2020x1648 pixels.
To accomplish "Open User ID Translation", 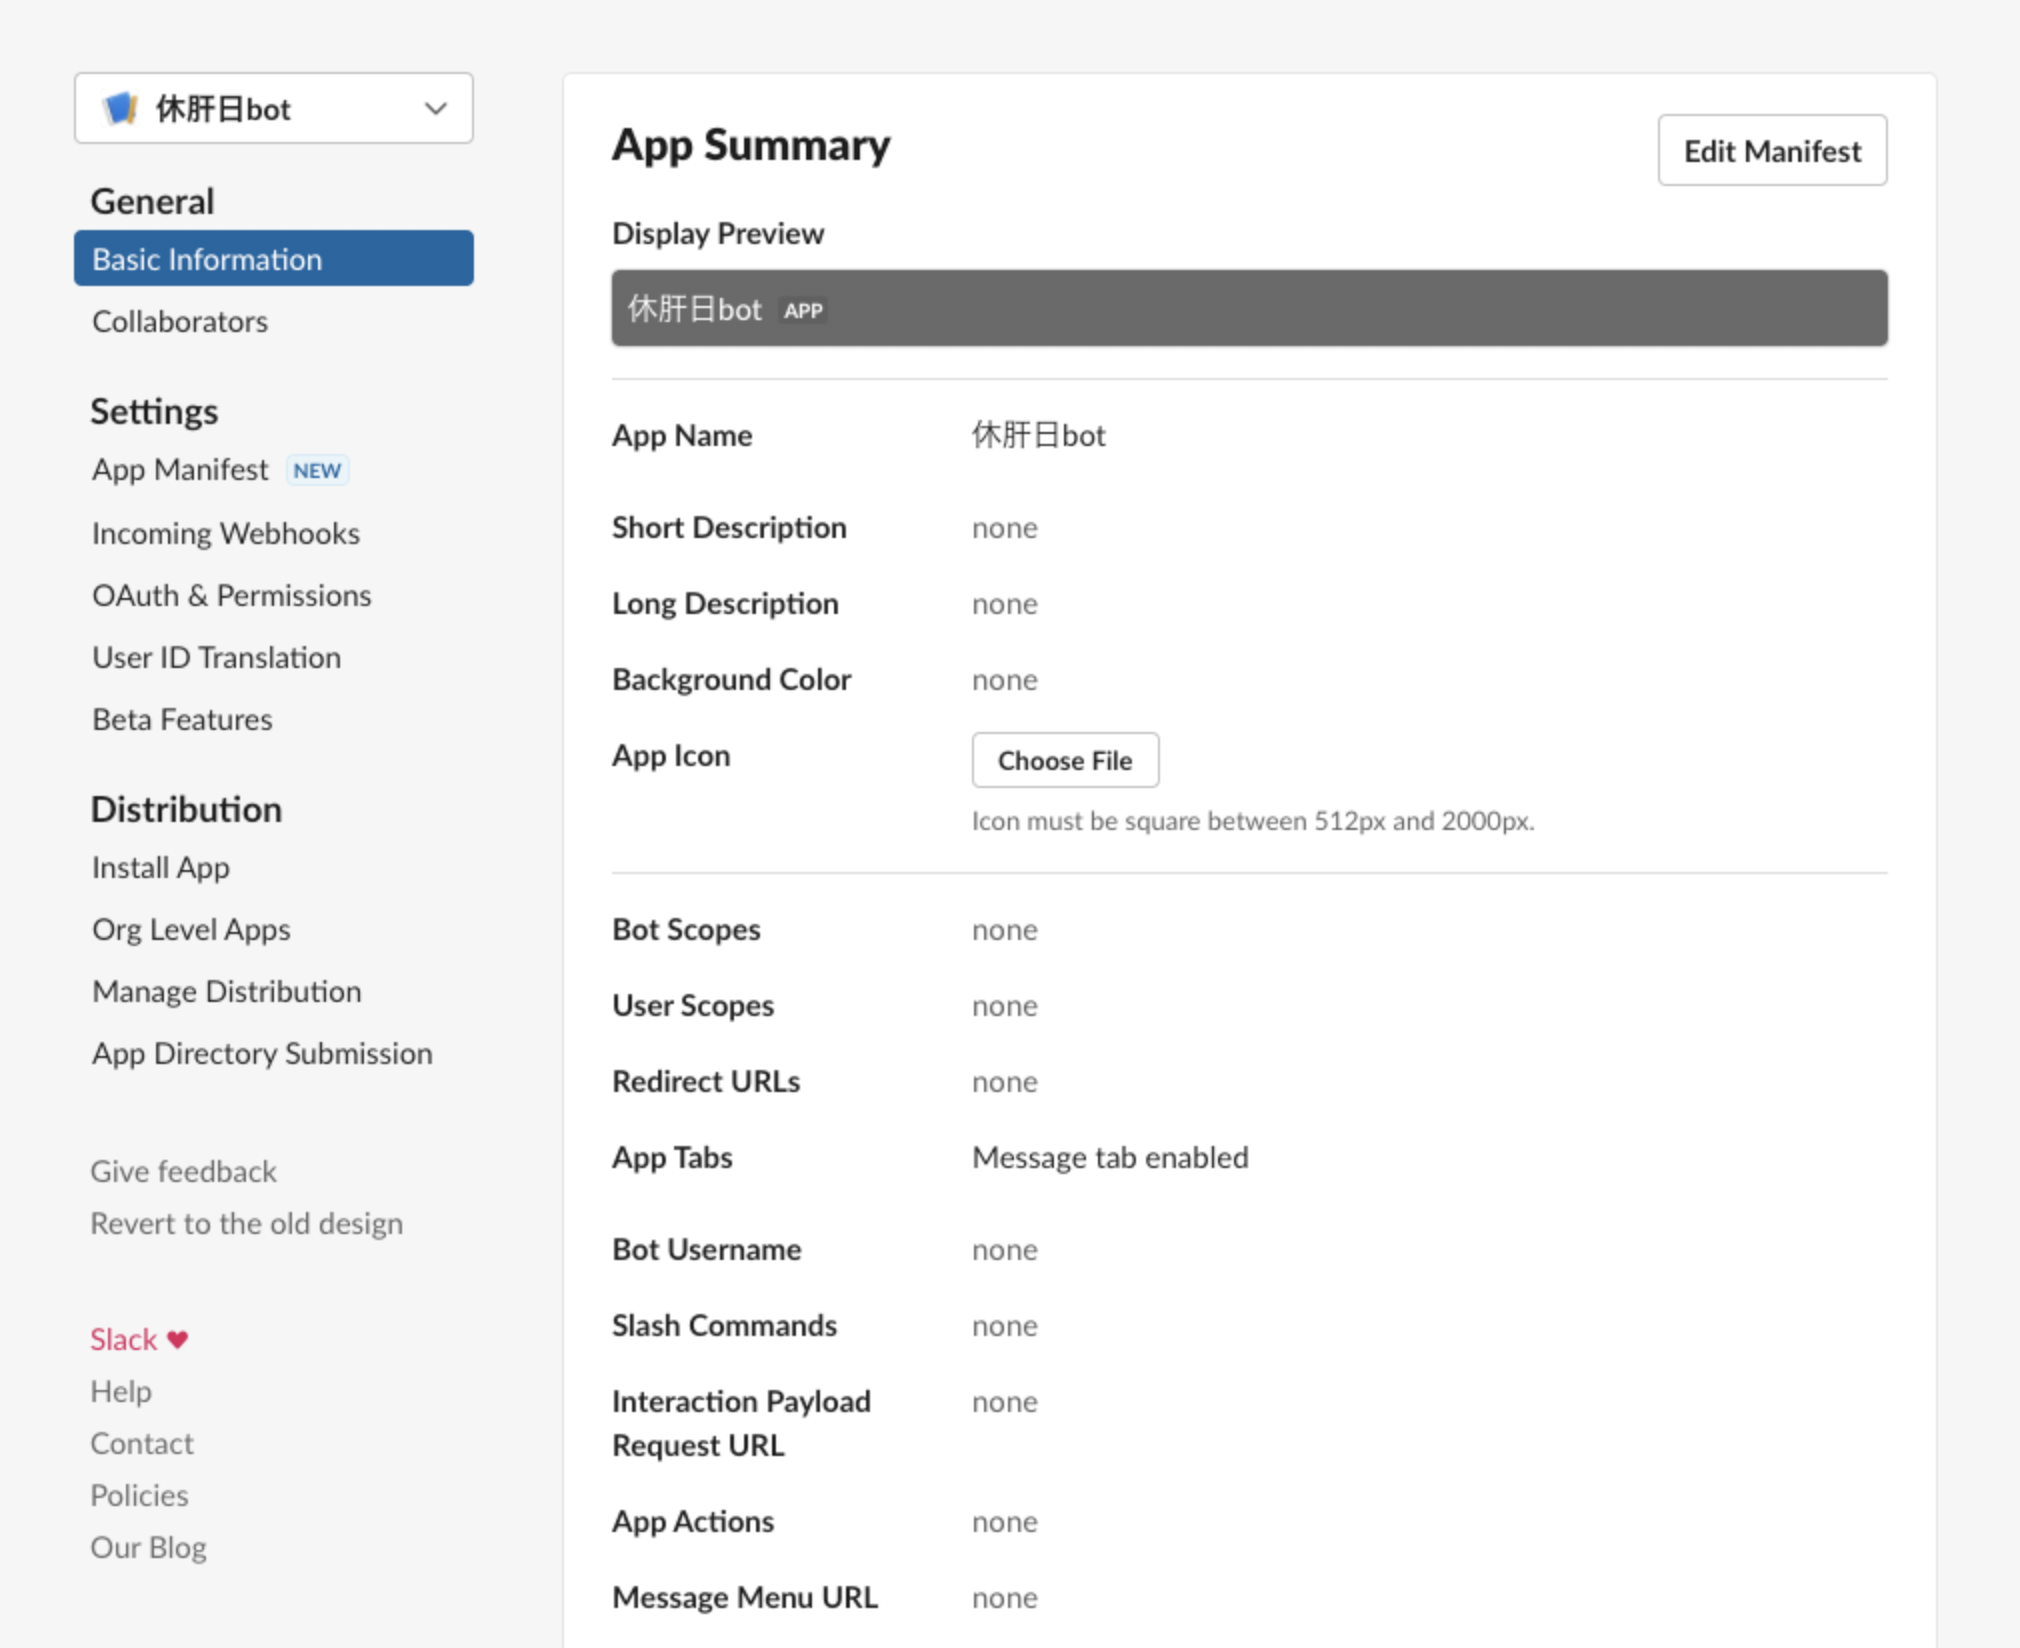I will tap(216, 657).
